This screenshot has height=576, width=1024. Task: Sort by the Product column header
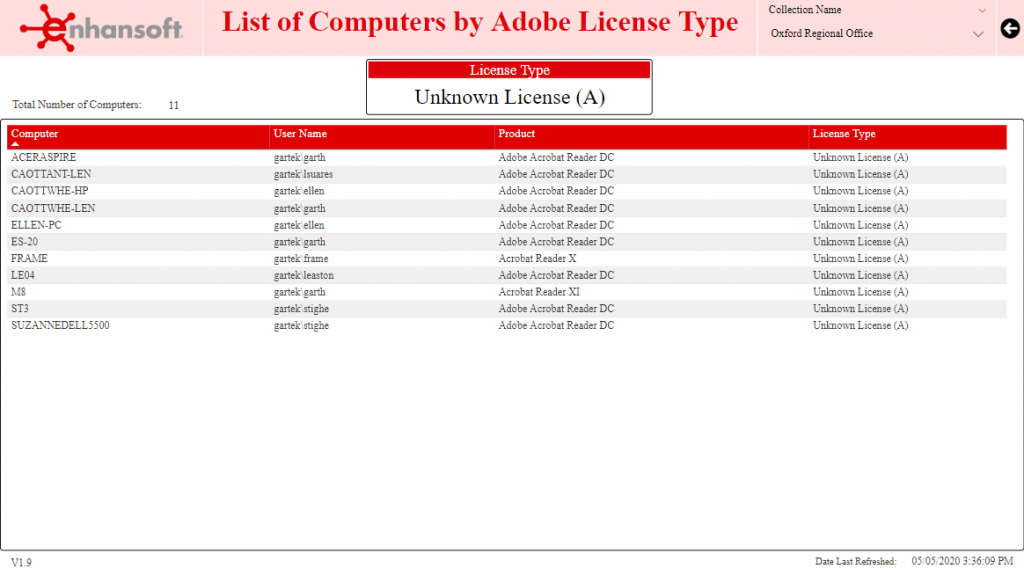pos(517,134)
